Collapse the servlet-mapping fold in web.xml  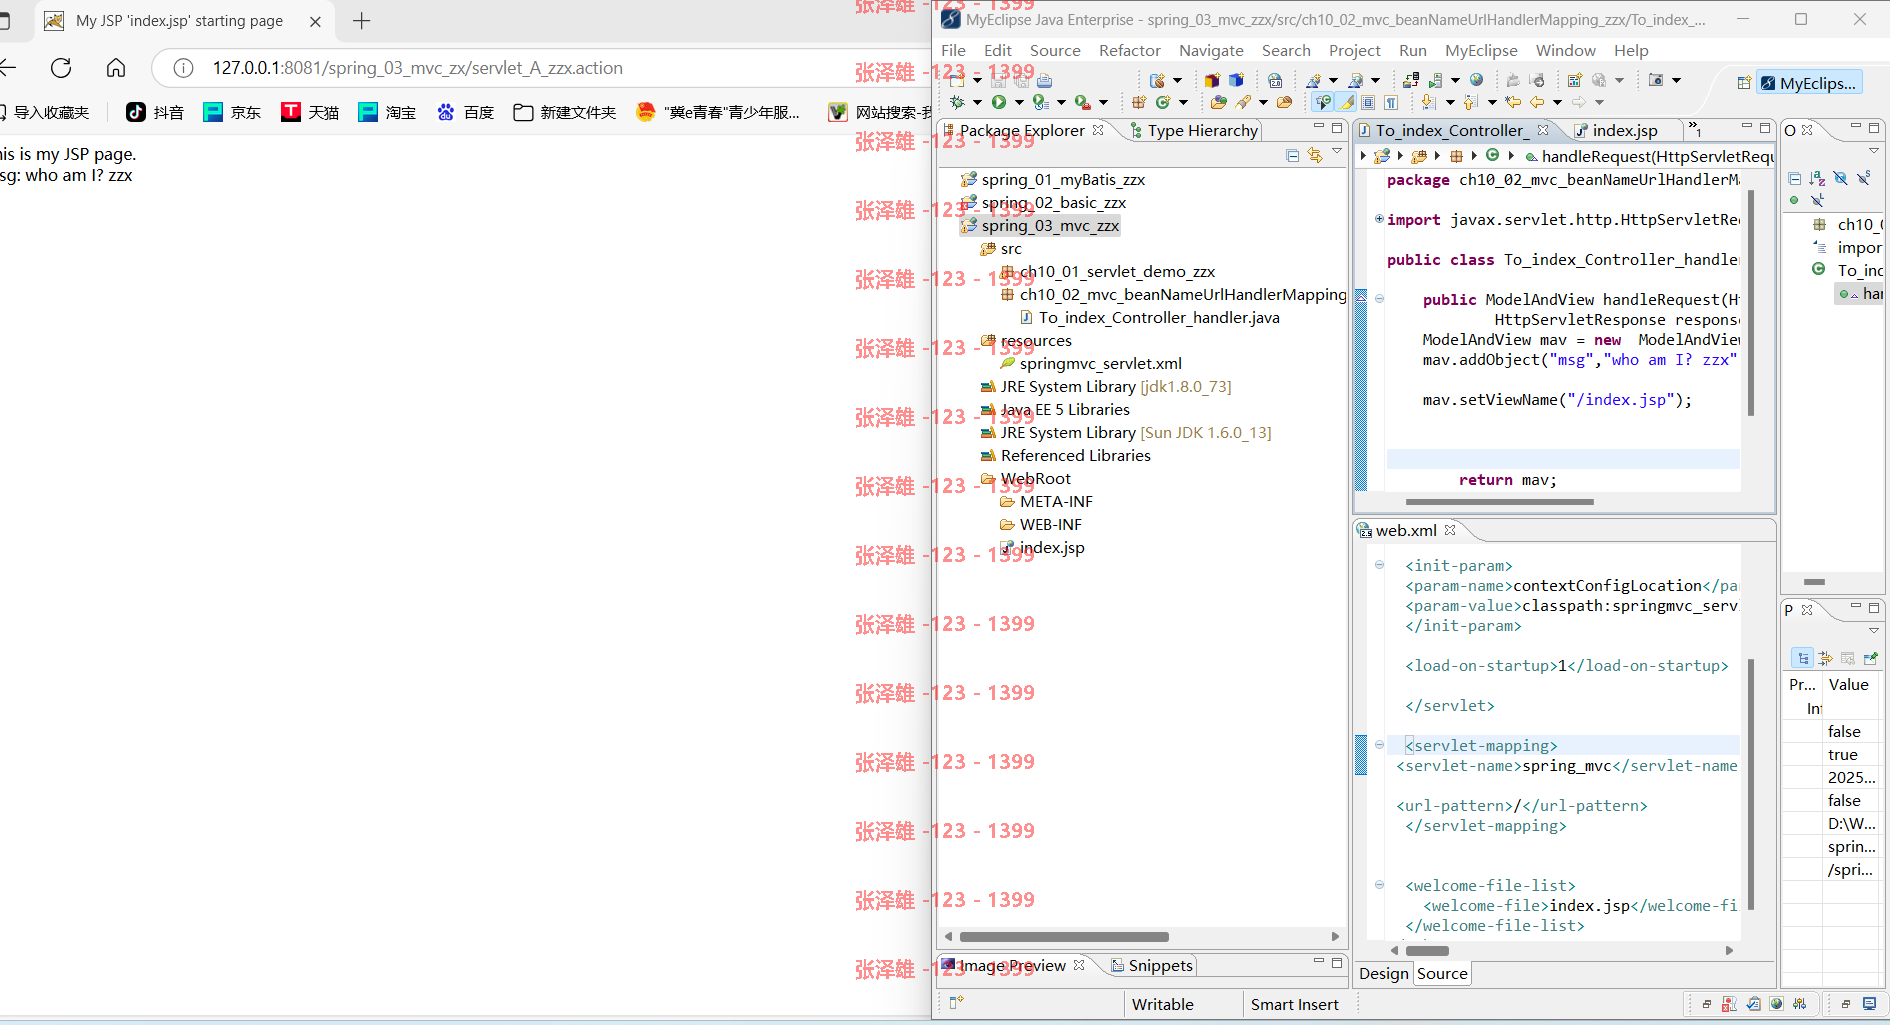(1379, 745)
